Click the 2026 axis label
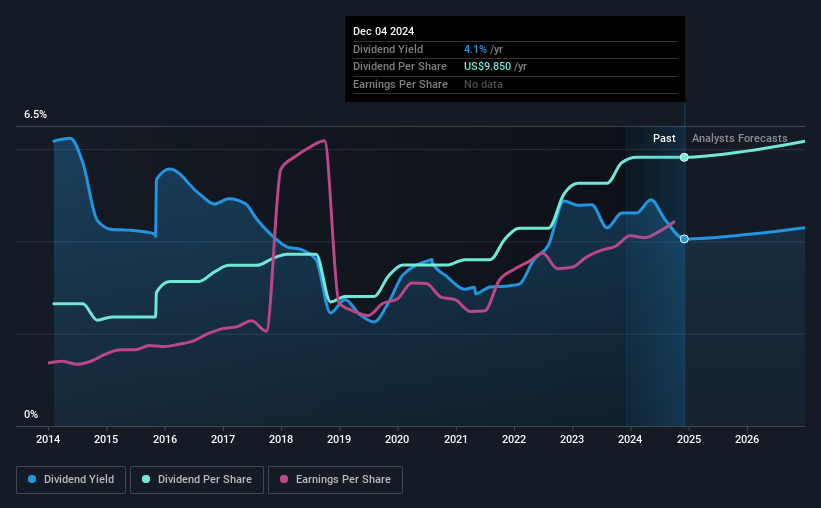The height and width of the screenshot is (508, 821). click(747, 439)
